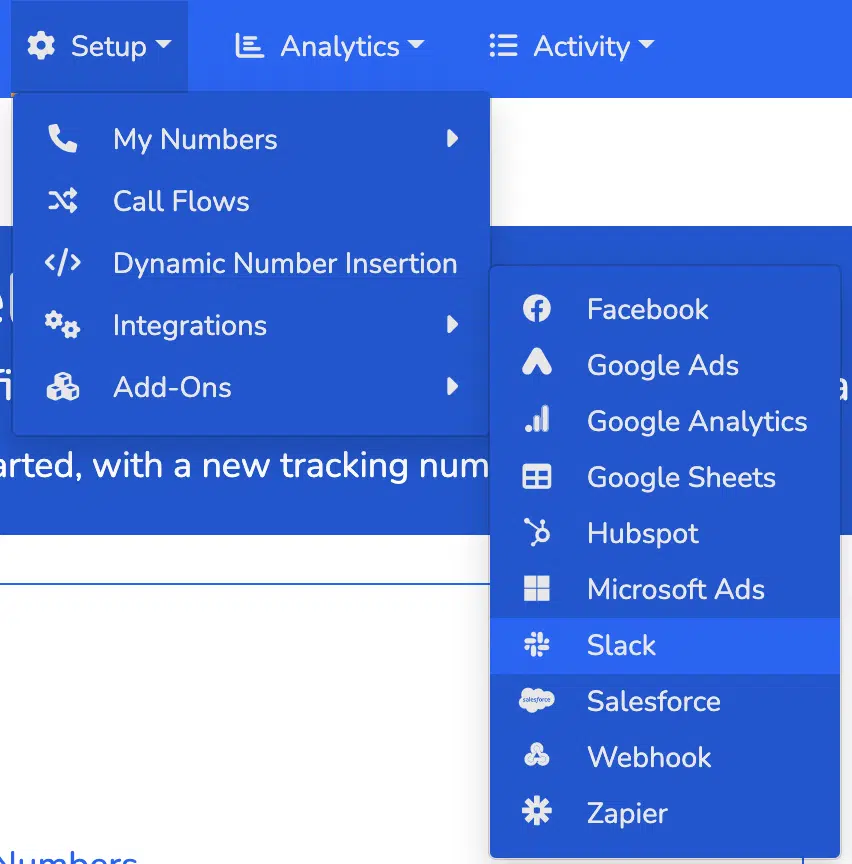Choose the Facebook integration
852x864 pixels.
tap(665, 309)
